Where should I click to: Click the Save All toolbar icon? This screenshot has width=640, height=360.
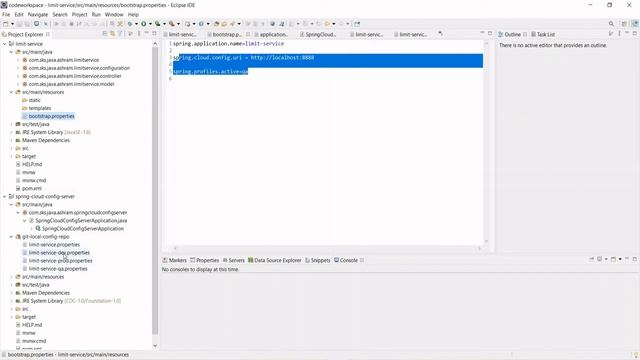coord(27,24)
